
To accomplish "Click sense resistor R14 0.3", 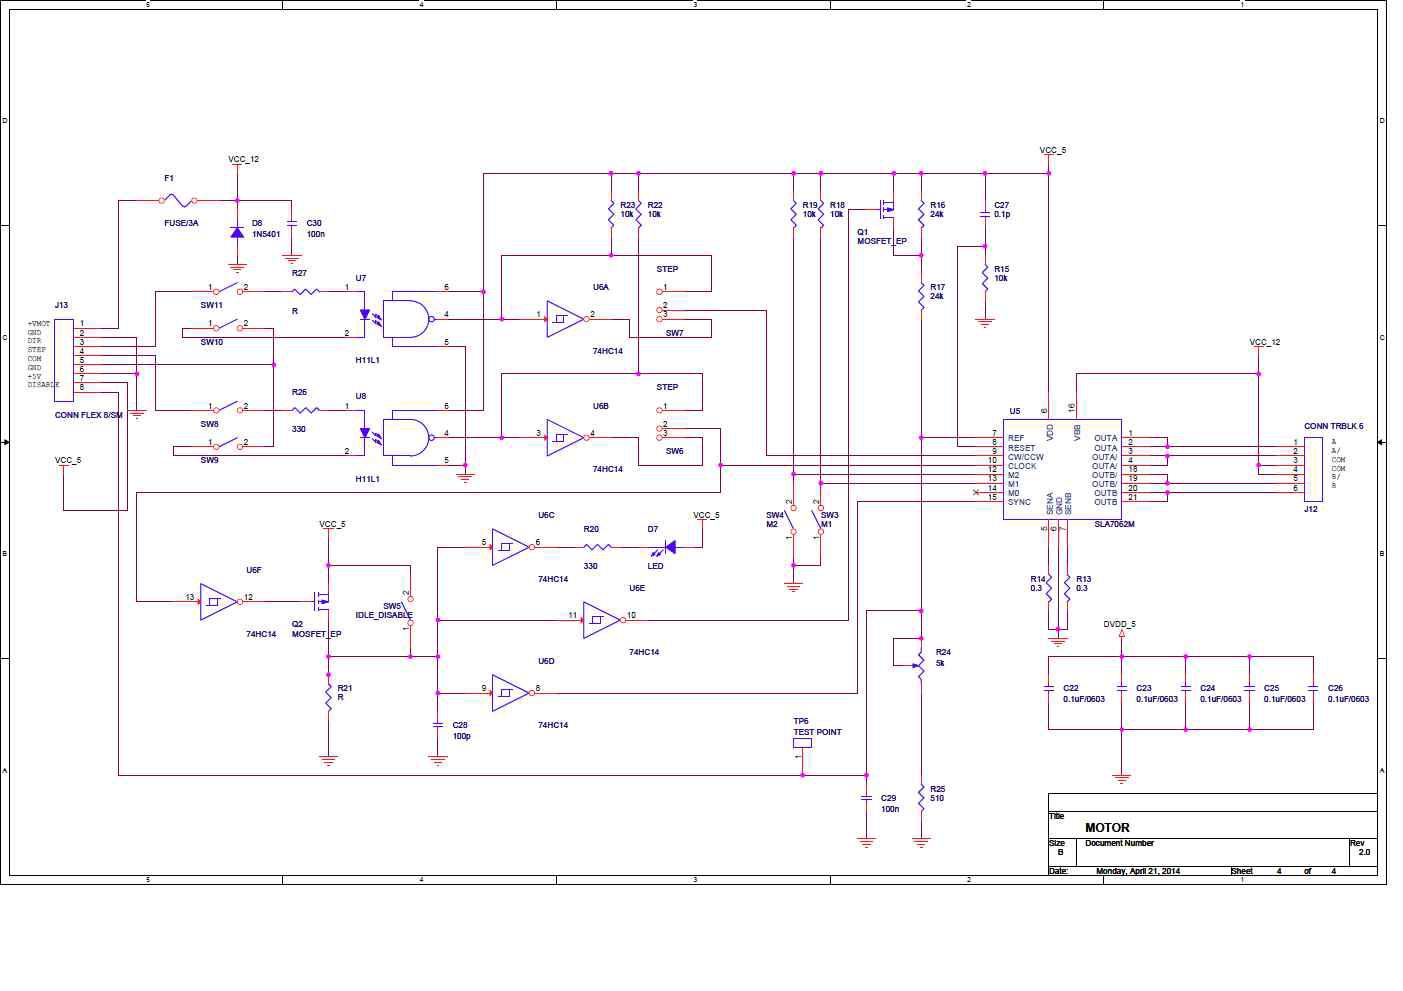I will (x=1049, y=586).
